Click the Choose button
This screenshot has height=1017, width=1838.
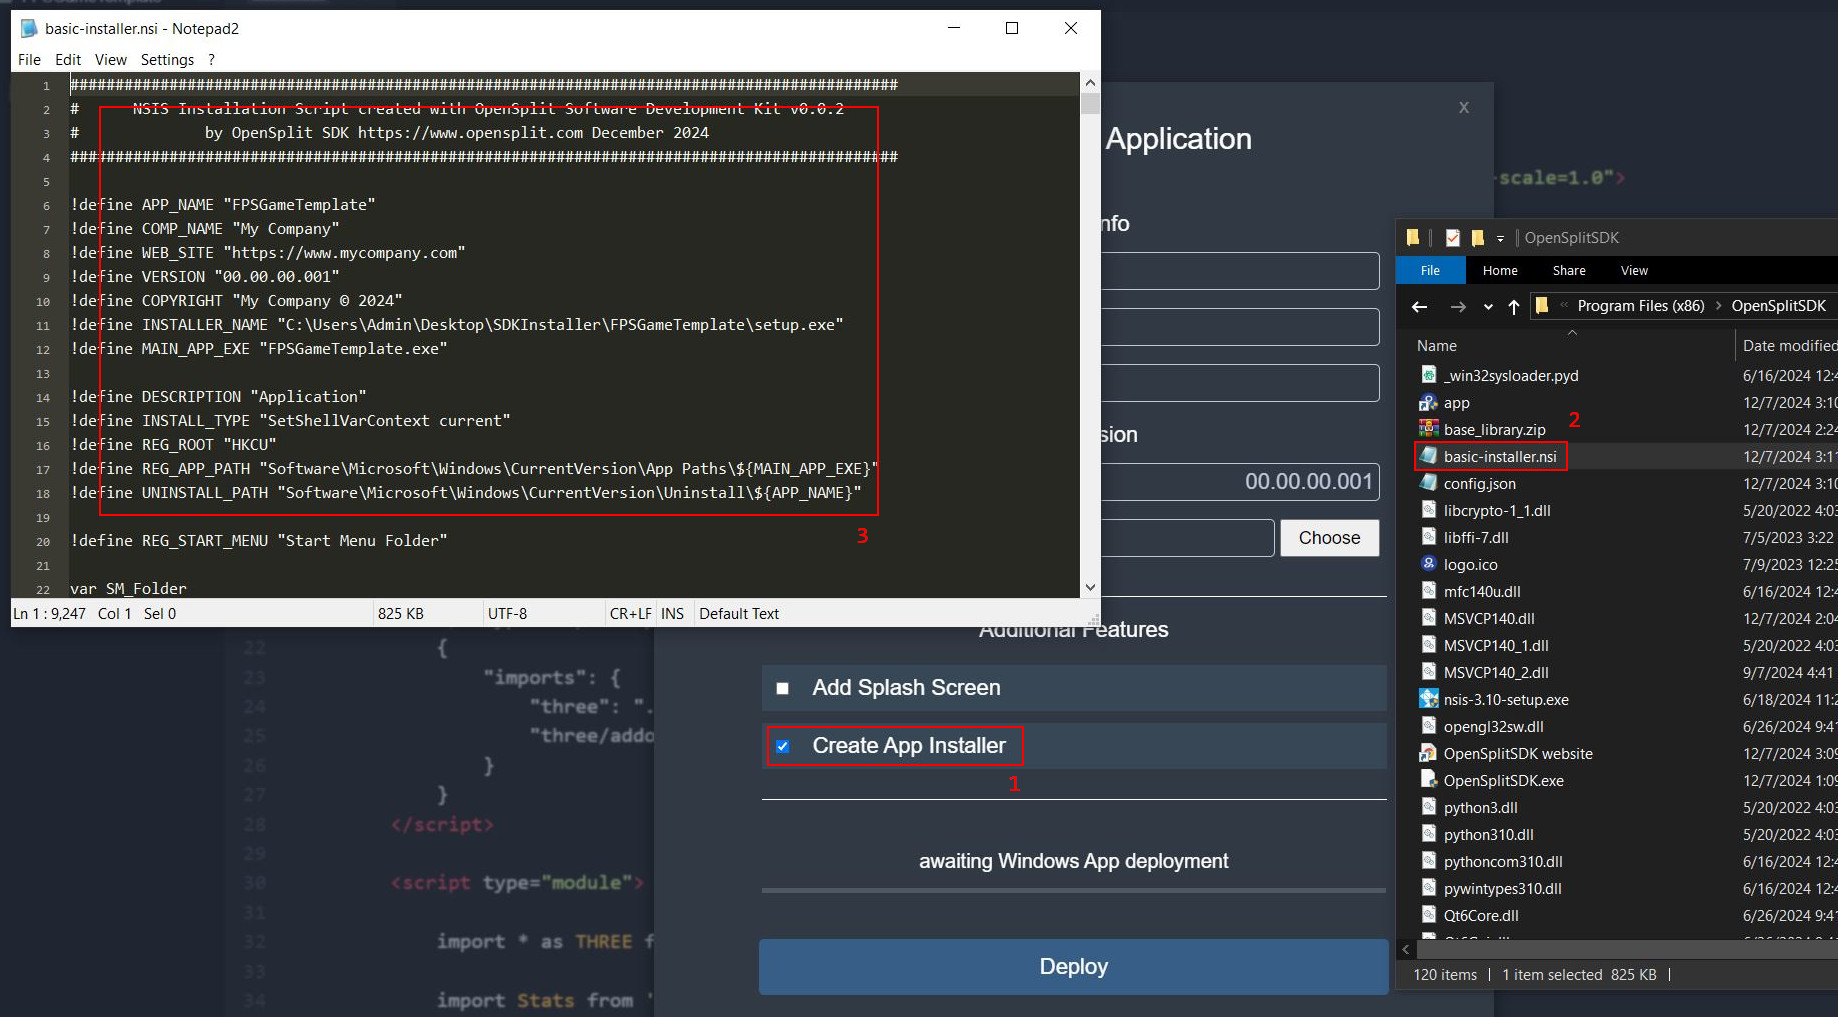coord(1329,538)
